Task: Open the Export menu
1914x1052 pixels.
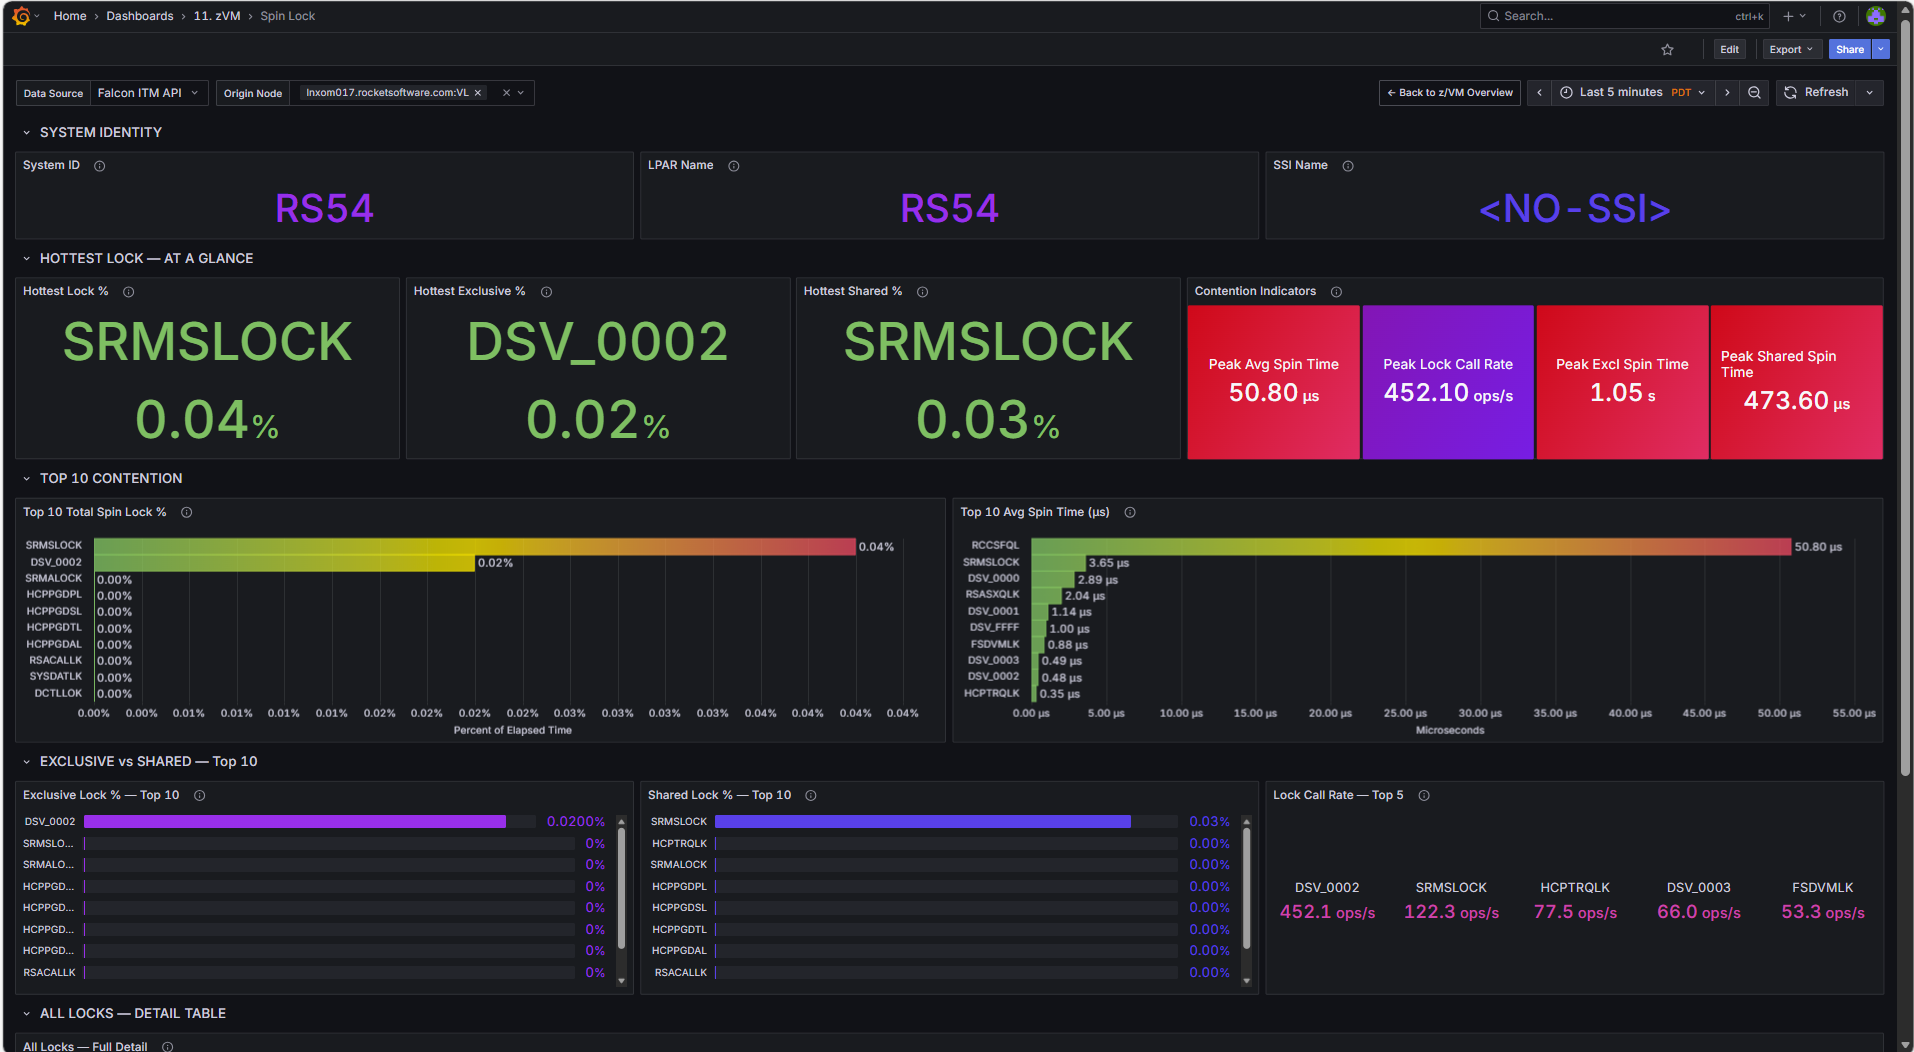Action: (1790, 49)
